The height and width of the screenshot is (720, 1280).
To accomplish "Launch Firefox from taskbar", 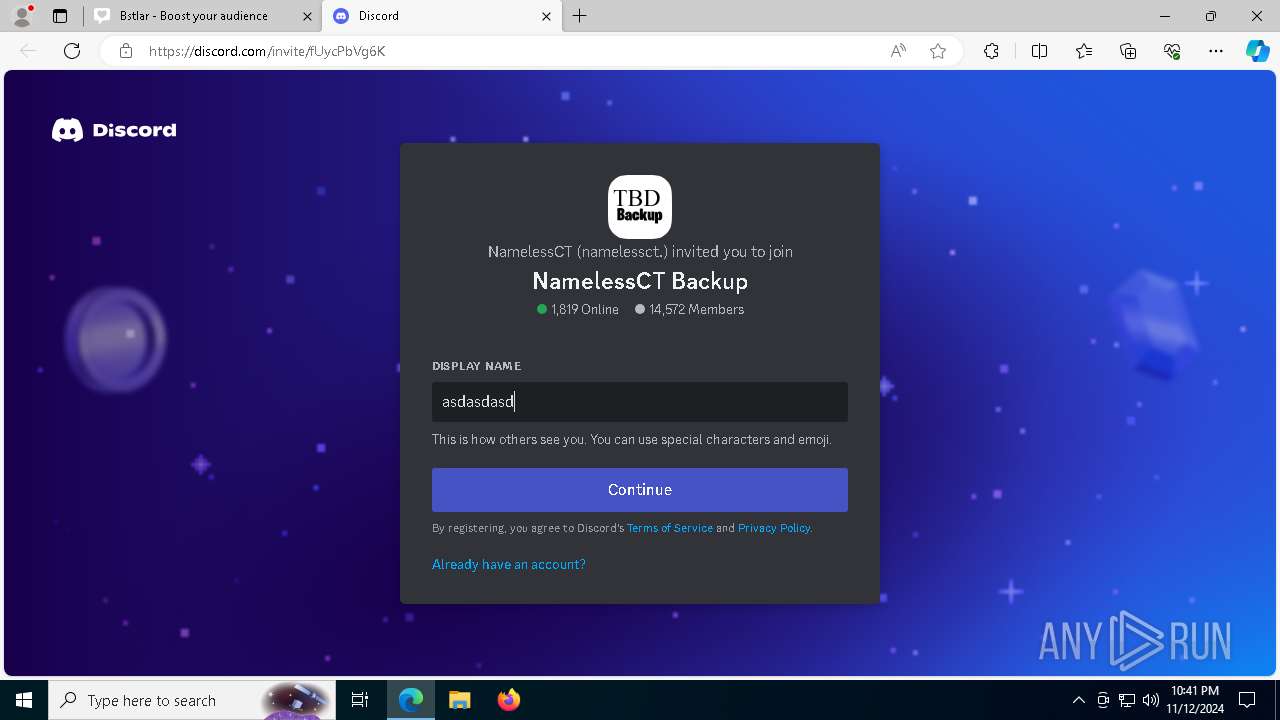I will [508, 700].
